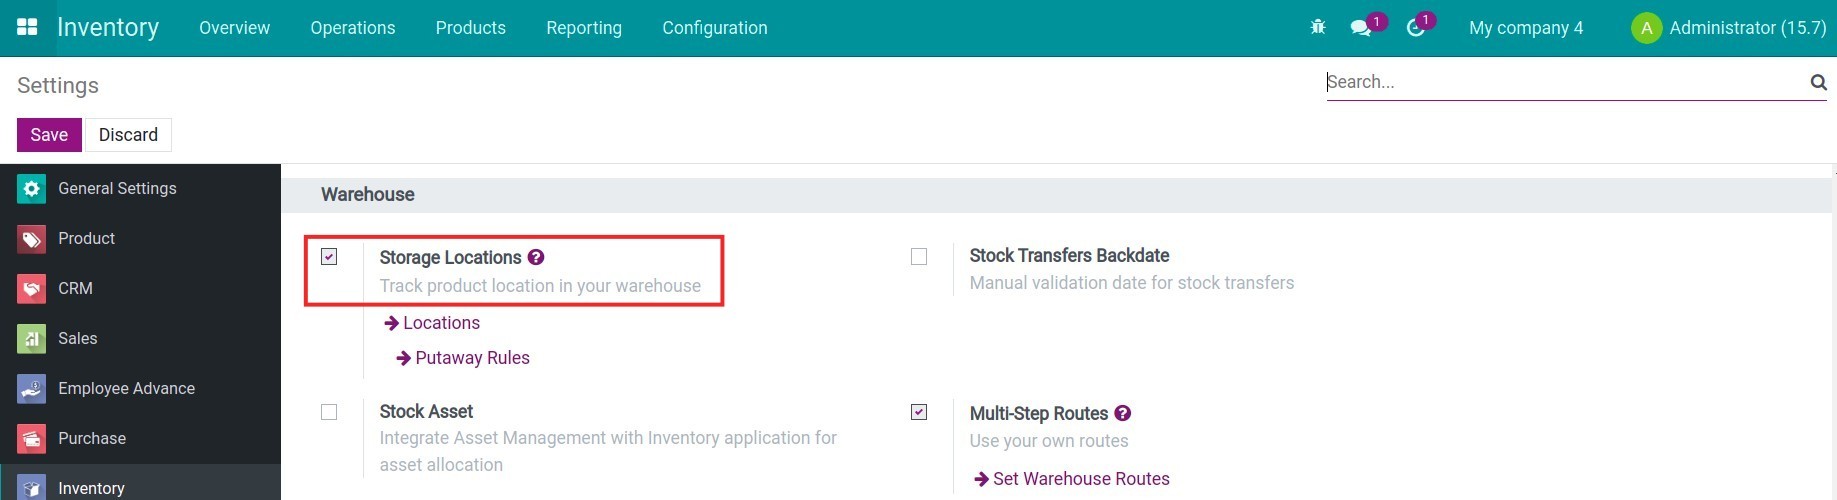Expand the Configuration menu
The image size is (1837, 500).
pos(714,28)
